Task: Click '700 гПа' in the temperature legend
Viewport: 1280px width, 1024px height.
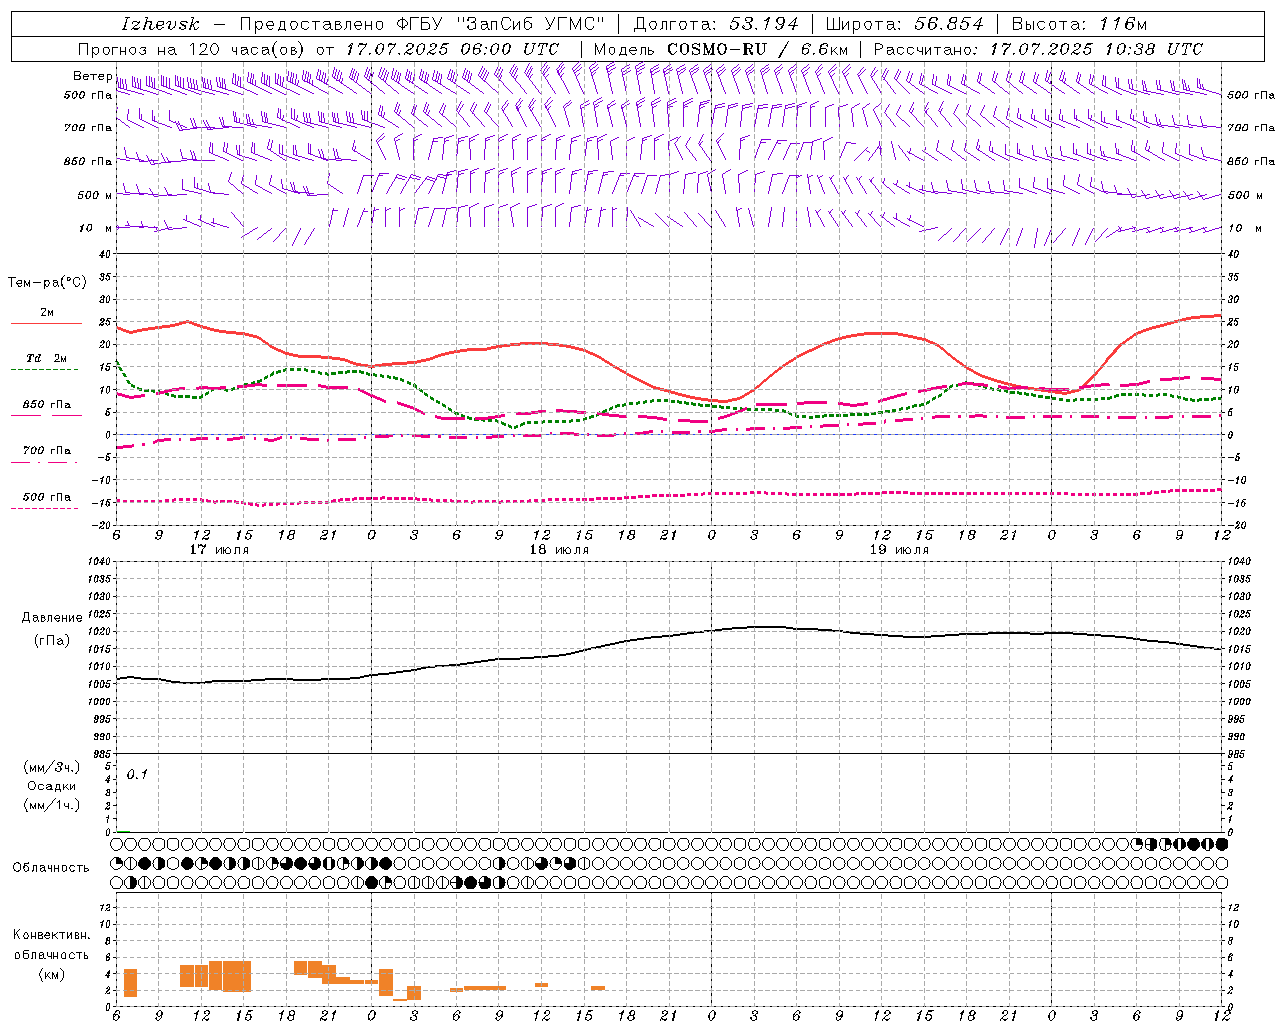Action: pos(46,451)
